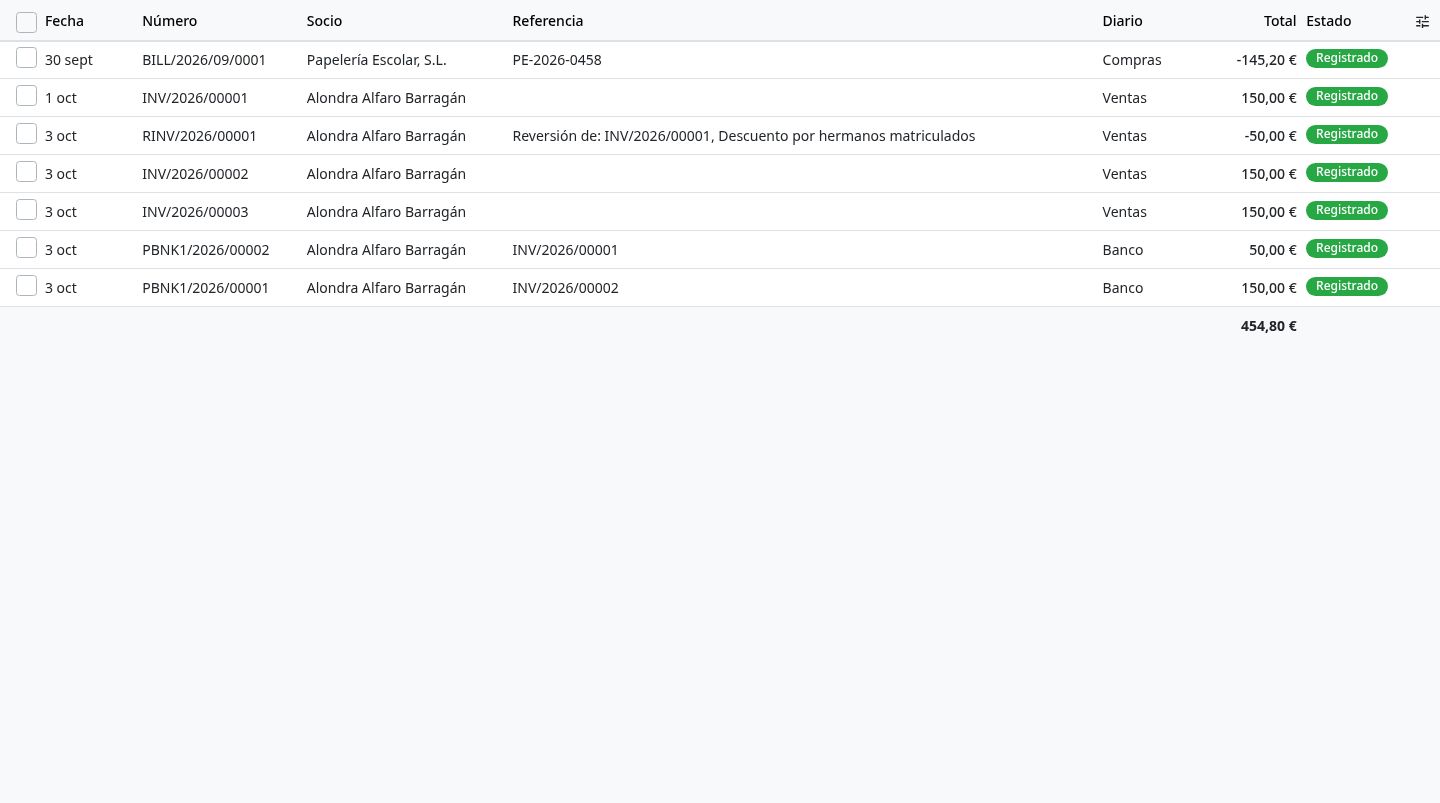
Task: Open payment PBNK1/2026/00002
Action: tap(206, 250)
